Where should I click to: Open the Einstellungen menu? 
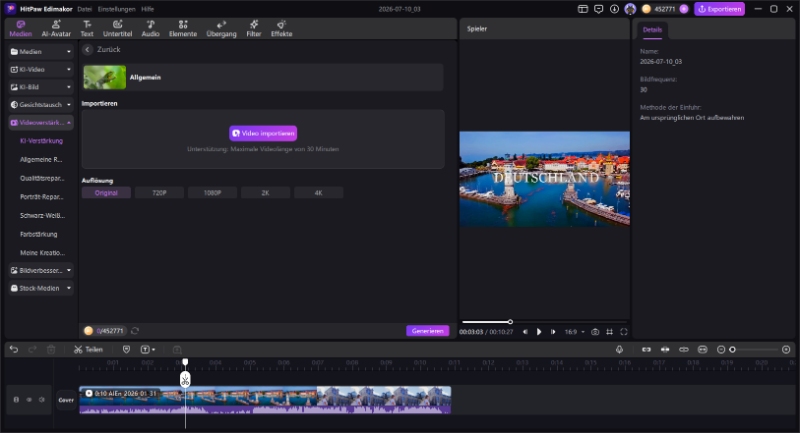click(x=117, y=9)
